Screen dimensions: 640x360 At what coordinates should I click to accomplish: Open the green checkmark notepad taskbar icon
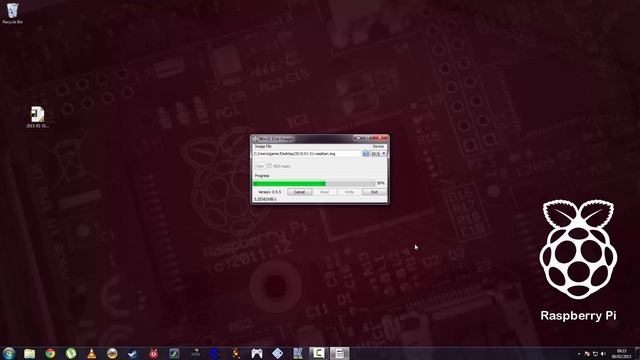(x=174, y=353)
